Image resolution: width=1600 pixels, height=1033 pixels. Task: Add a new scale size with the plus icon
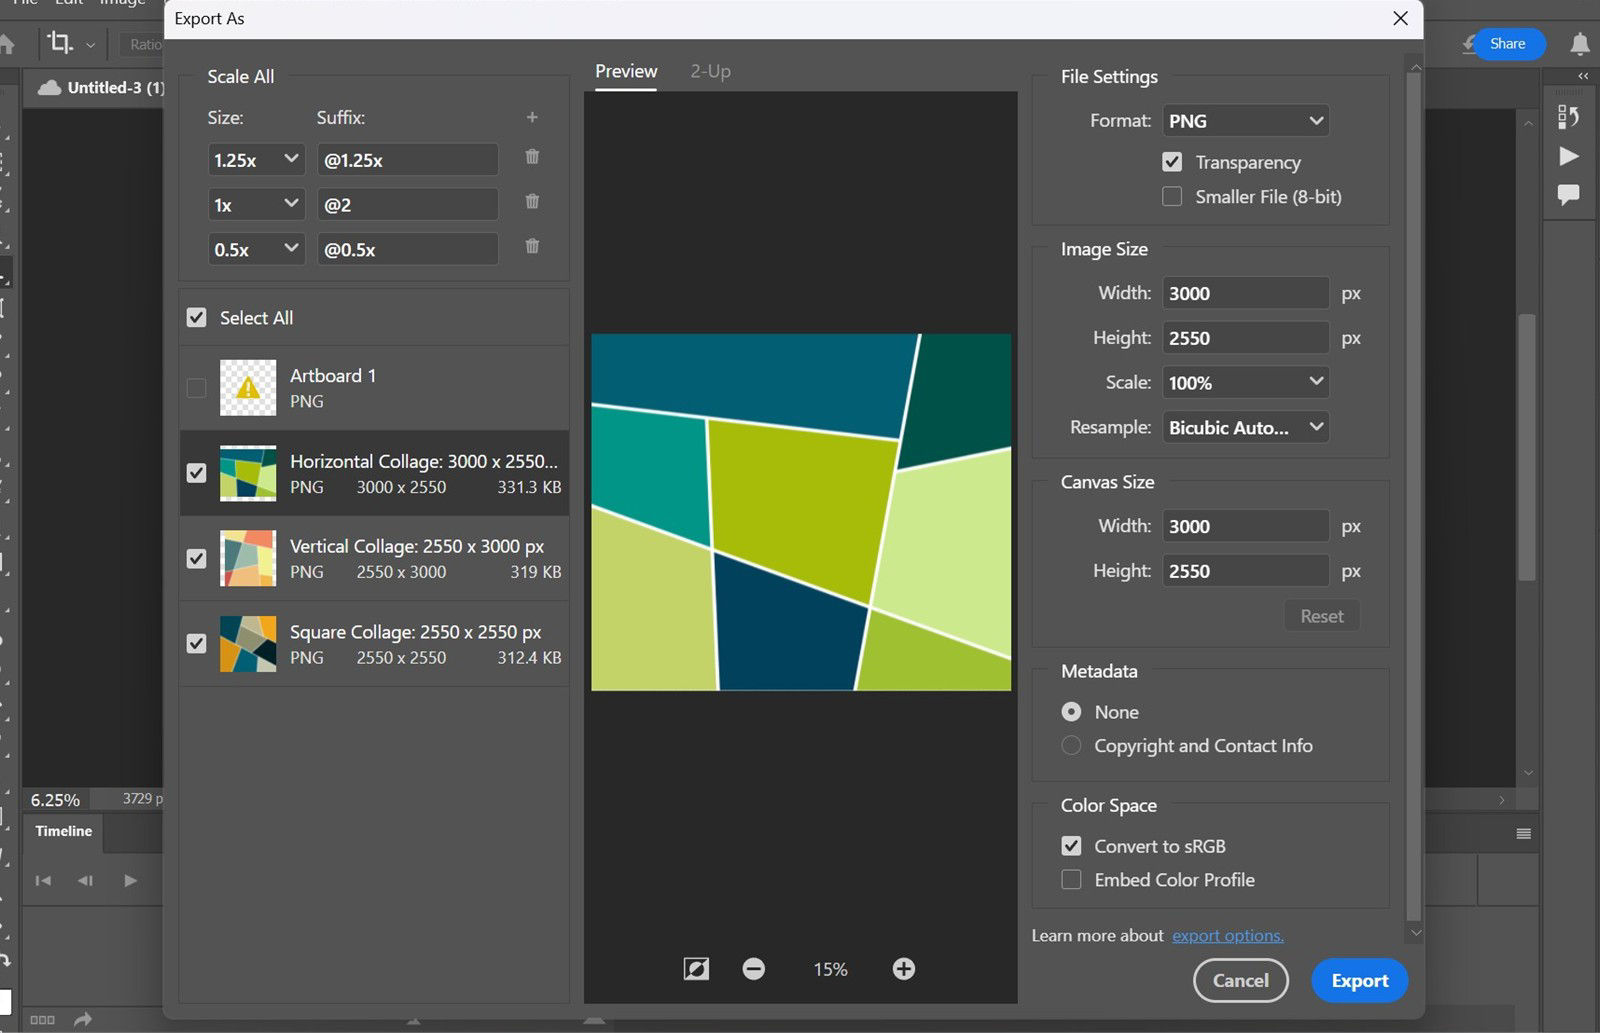pyautogui.click(x=532, y=117)
